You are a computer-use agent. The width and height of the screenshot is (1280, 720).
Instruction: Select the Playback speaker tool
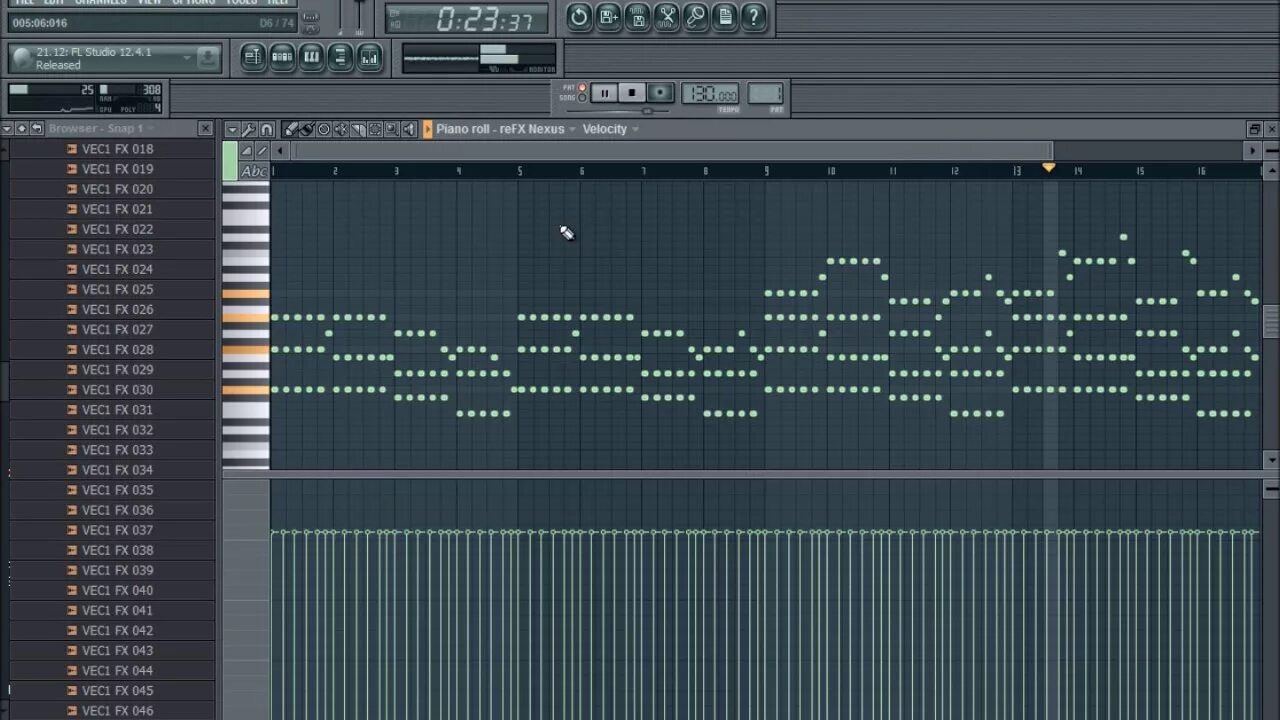409,129
